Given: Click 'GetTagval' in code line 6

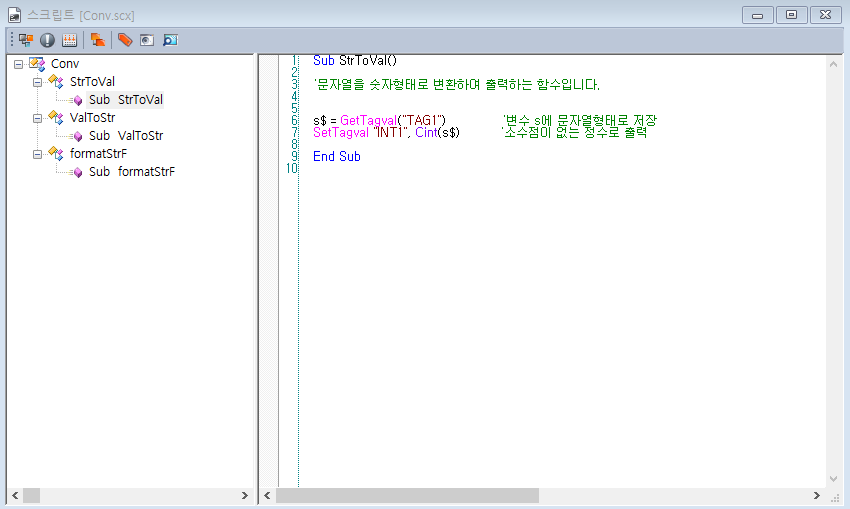Looking at the screenshot, I should [369, 120].
